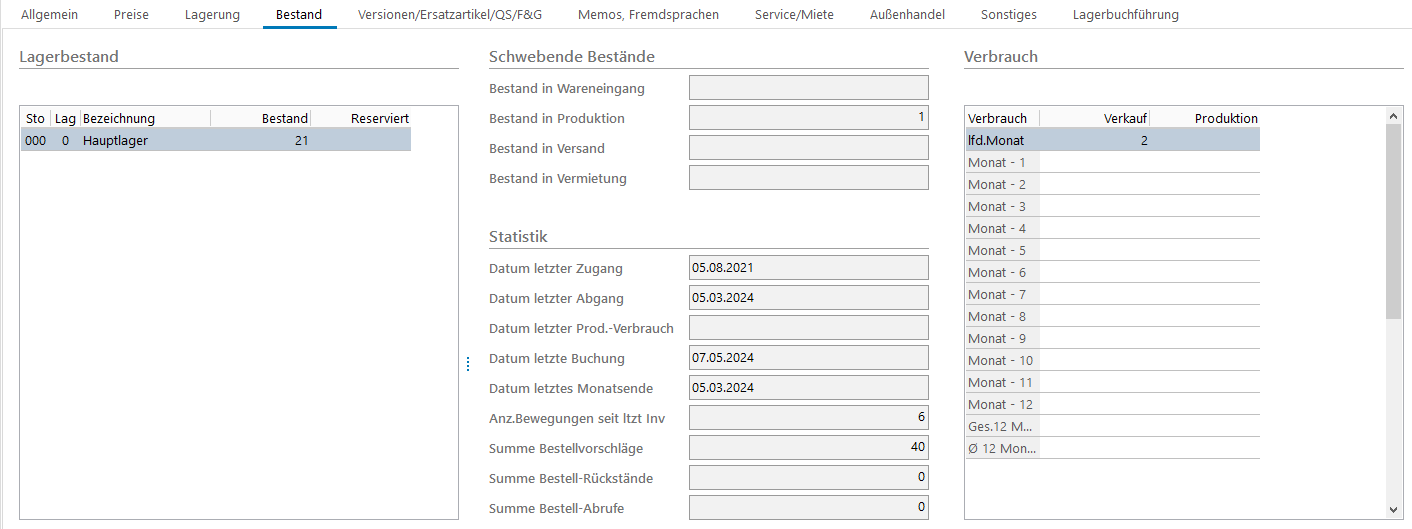Click the Datum letzter Zugang field
This screenshot has width=1412, height=529.
[808, 268]
